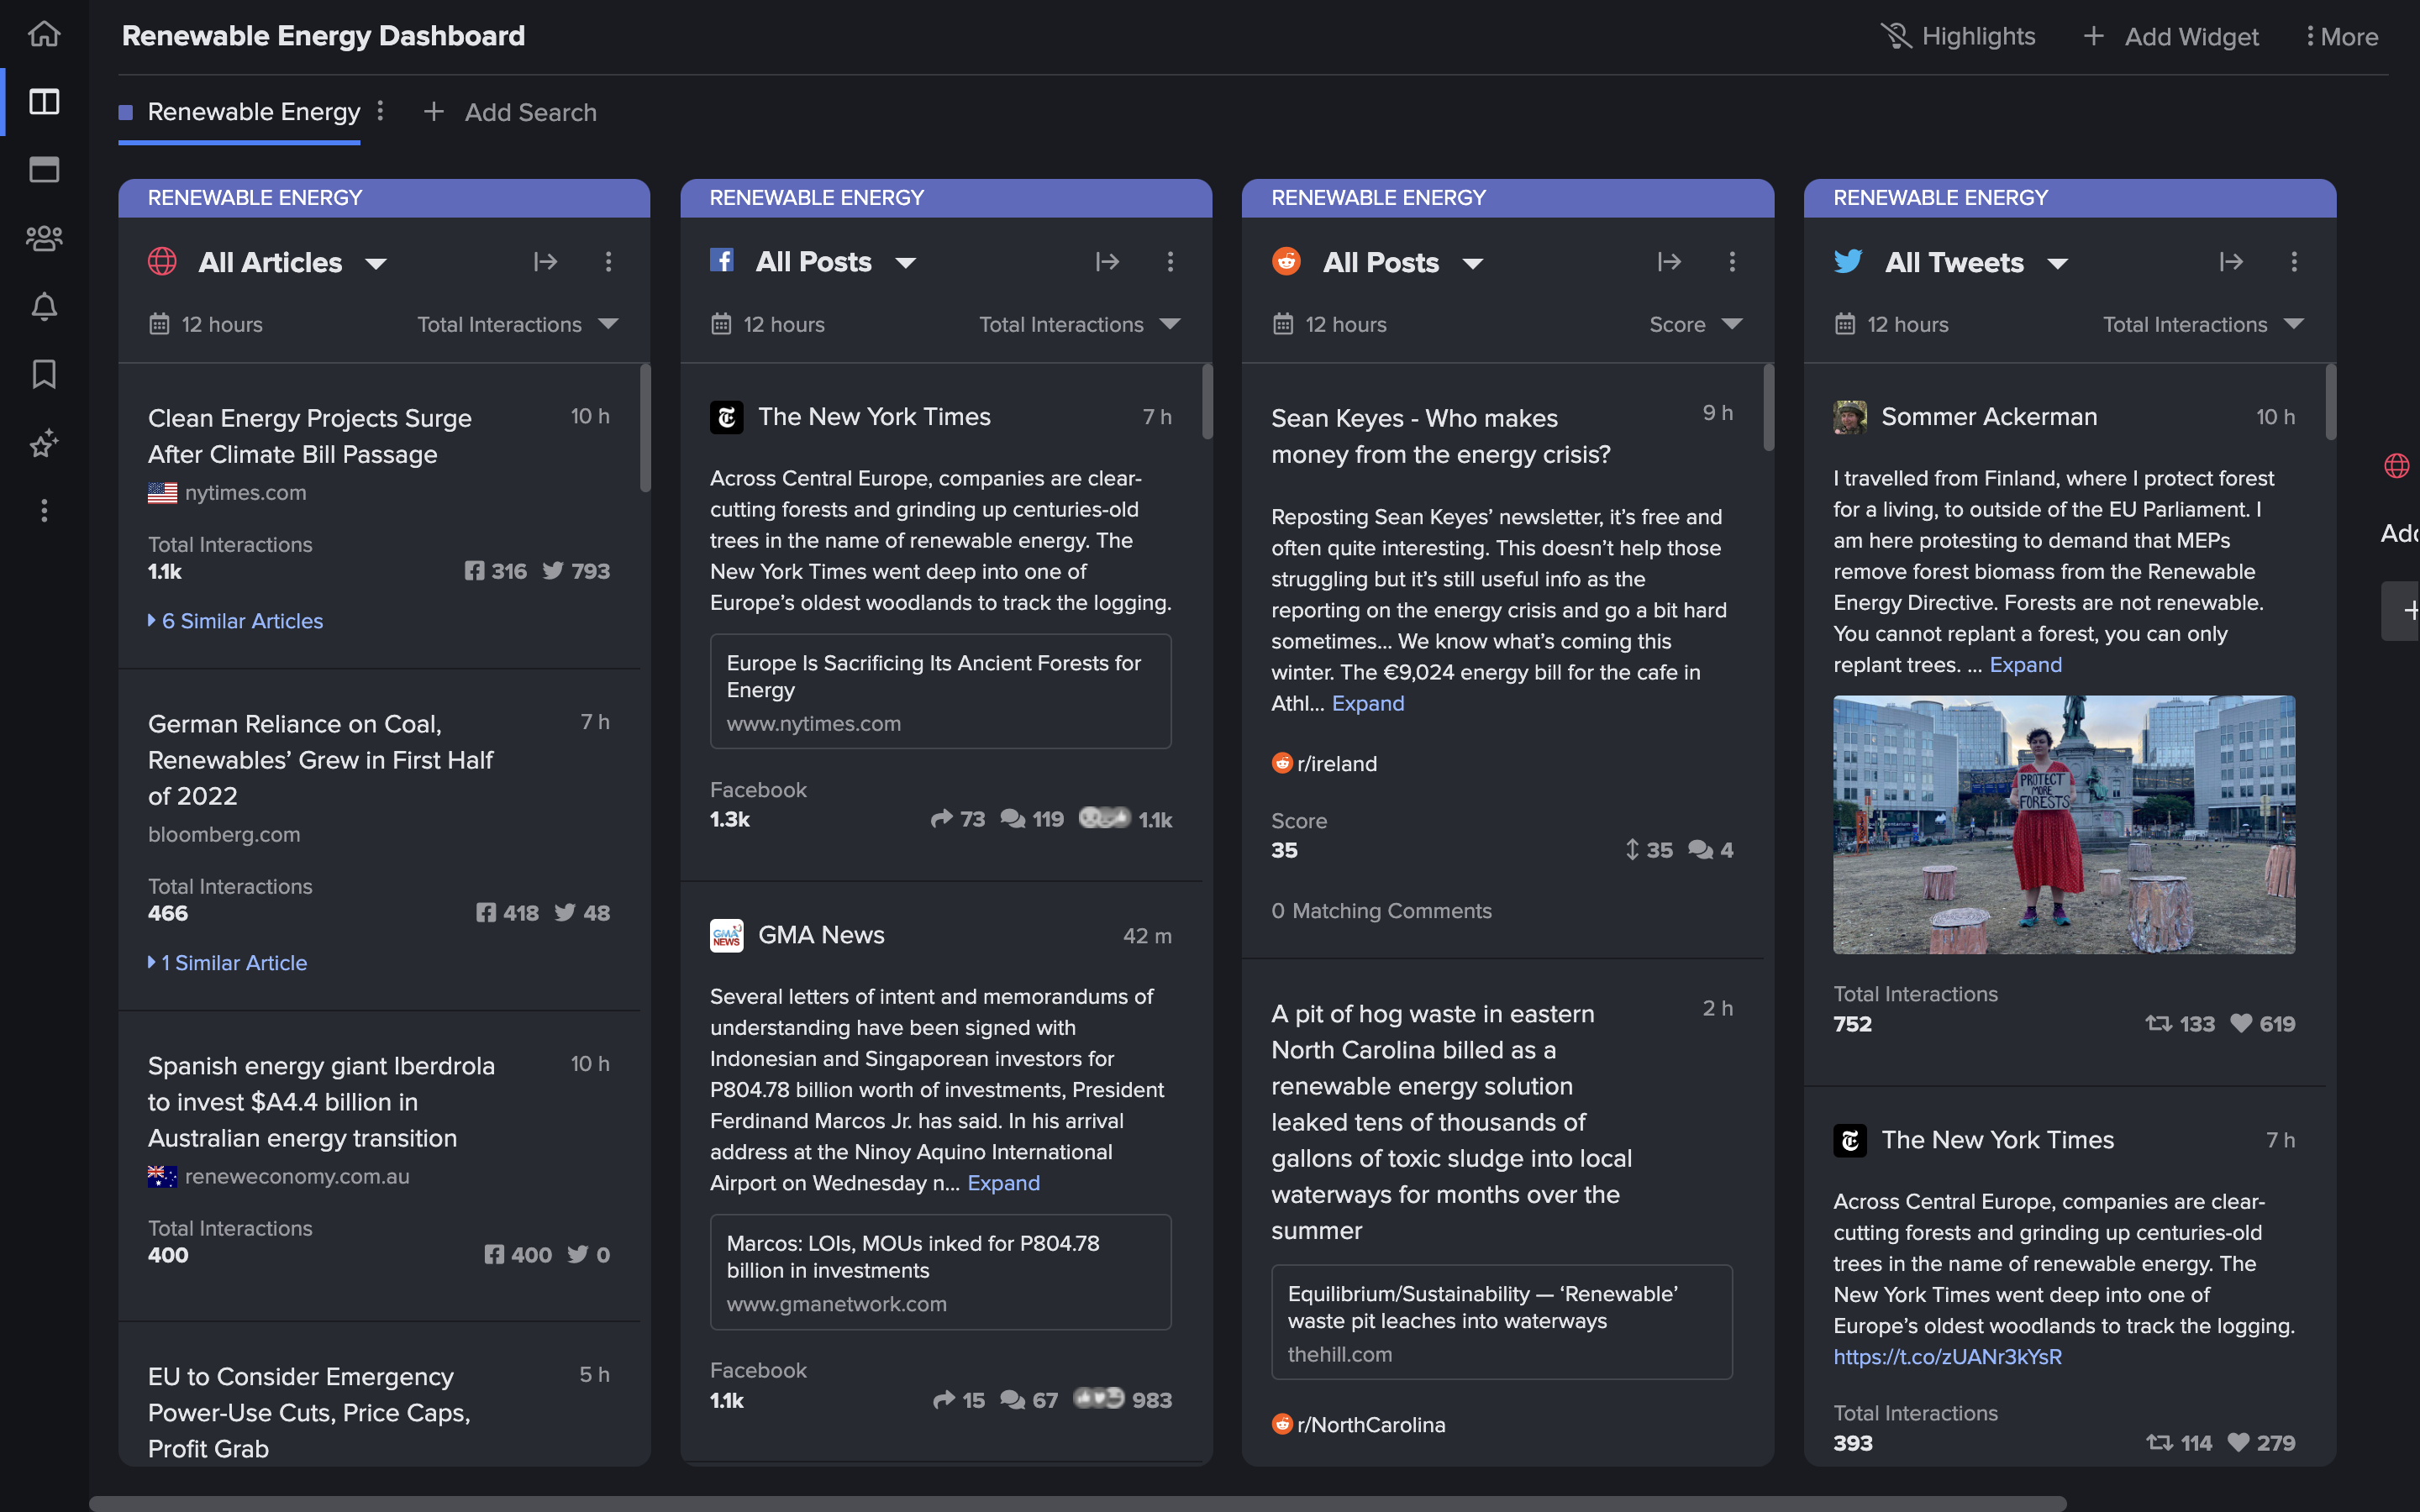Open the More menu
This screenshot has height=1512, width=2420.
coord(2343,37)
